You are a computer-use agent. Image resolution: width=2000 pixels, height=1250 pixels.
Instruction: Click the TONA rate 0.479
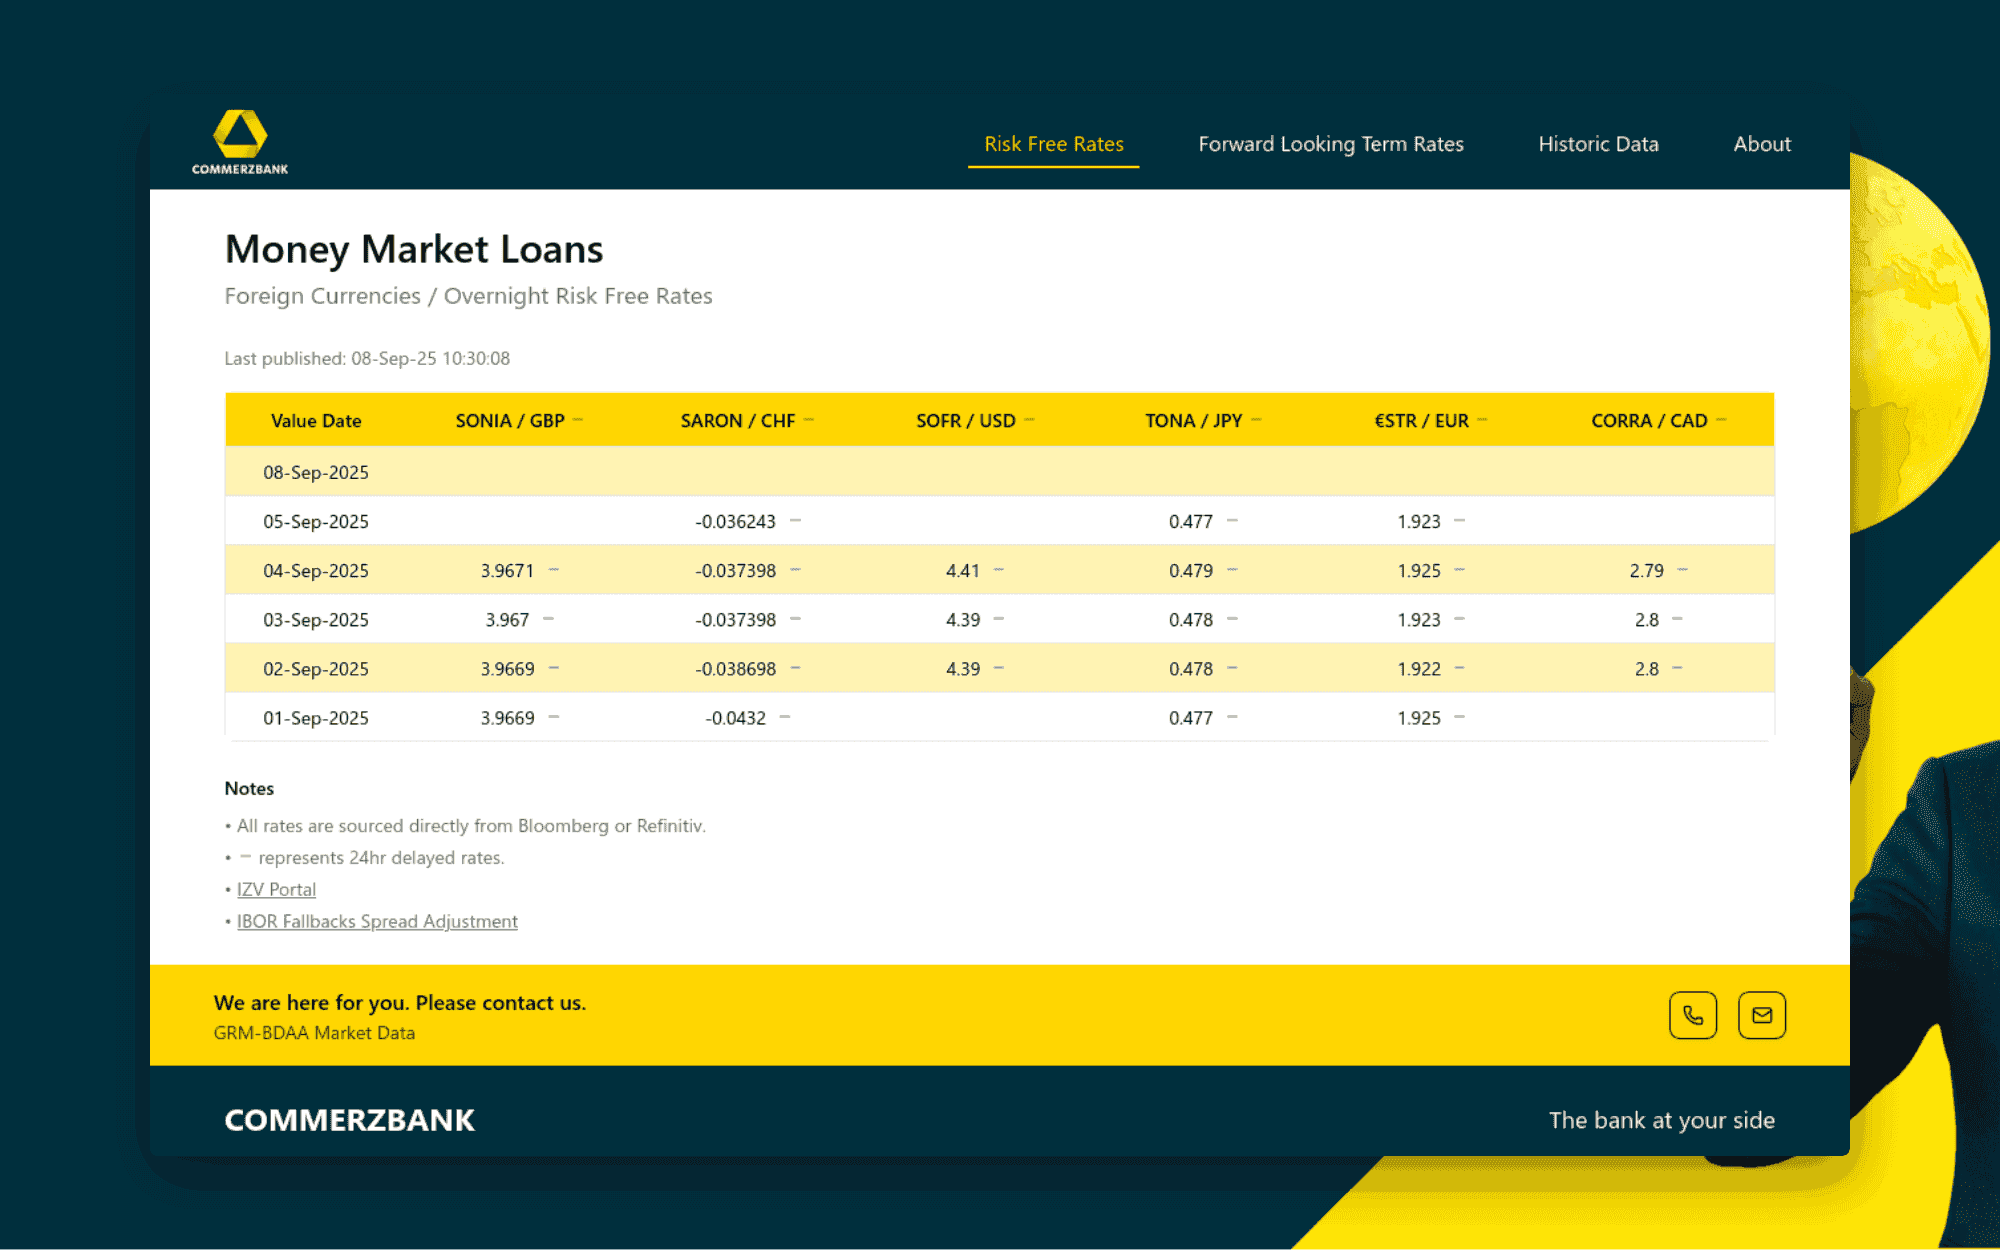tap(1191, 571)
